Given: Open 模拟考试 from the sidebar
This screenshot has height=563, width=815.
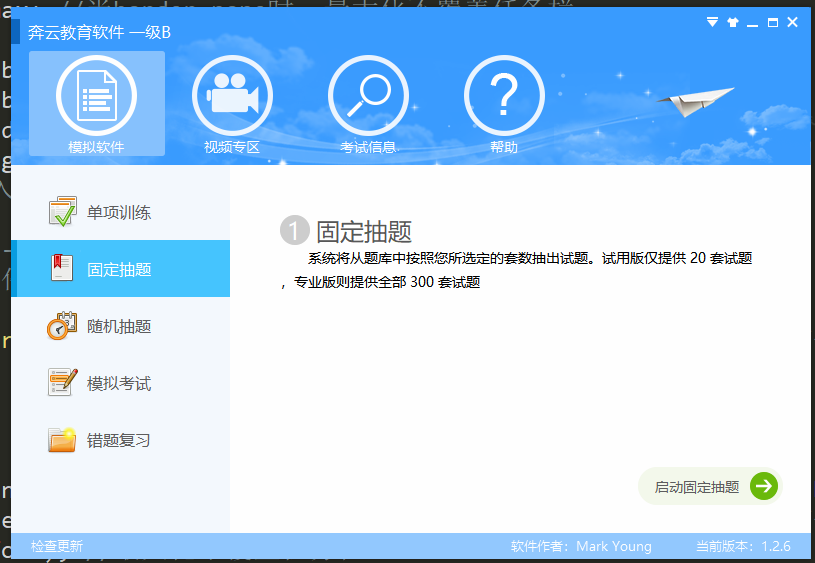Looking at the screenshot, I should point(119,383).
